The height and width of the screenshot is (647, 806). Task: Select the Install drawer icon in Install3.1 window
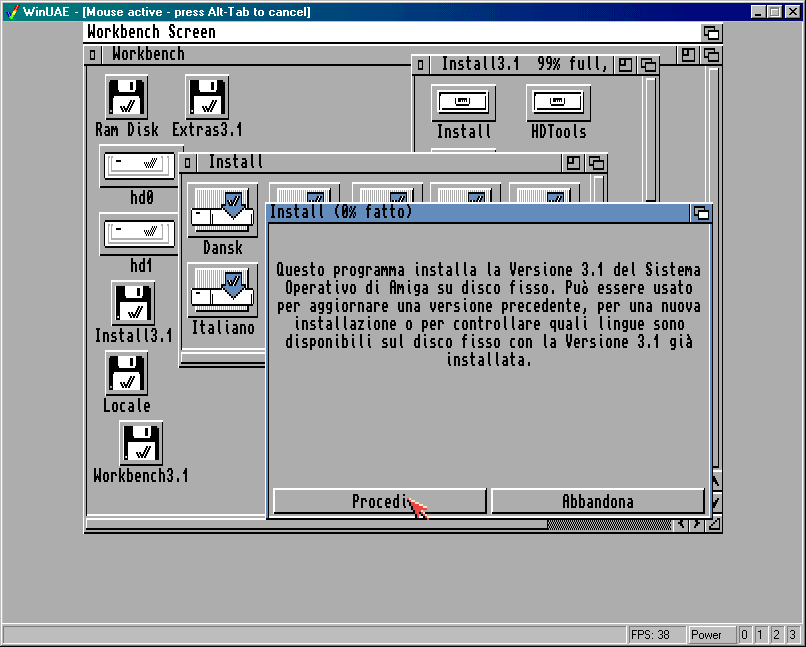coord(463,103)
